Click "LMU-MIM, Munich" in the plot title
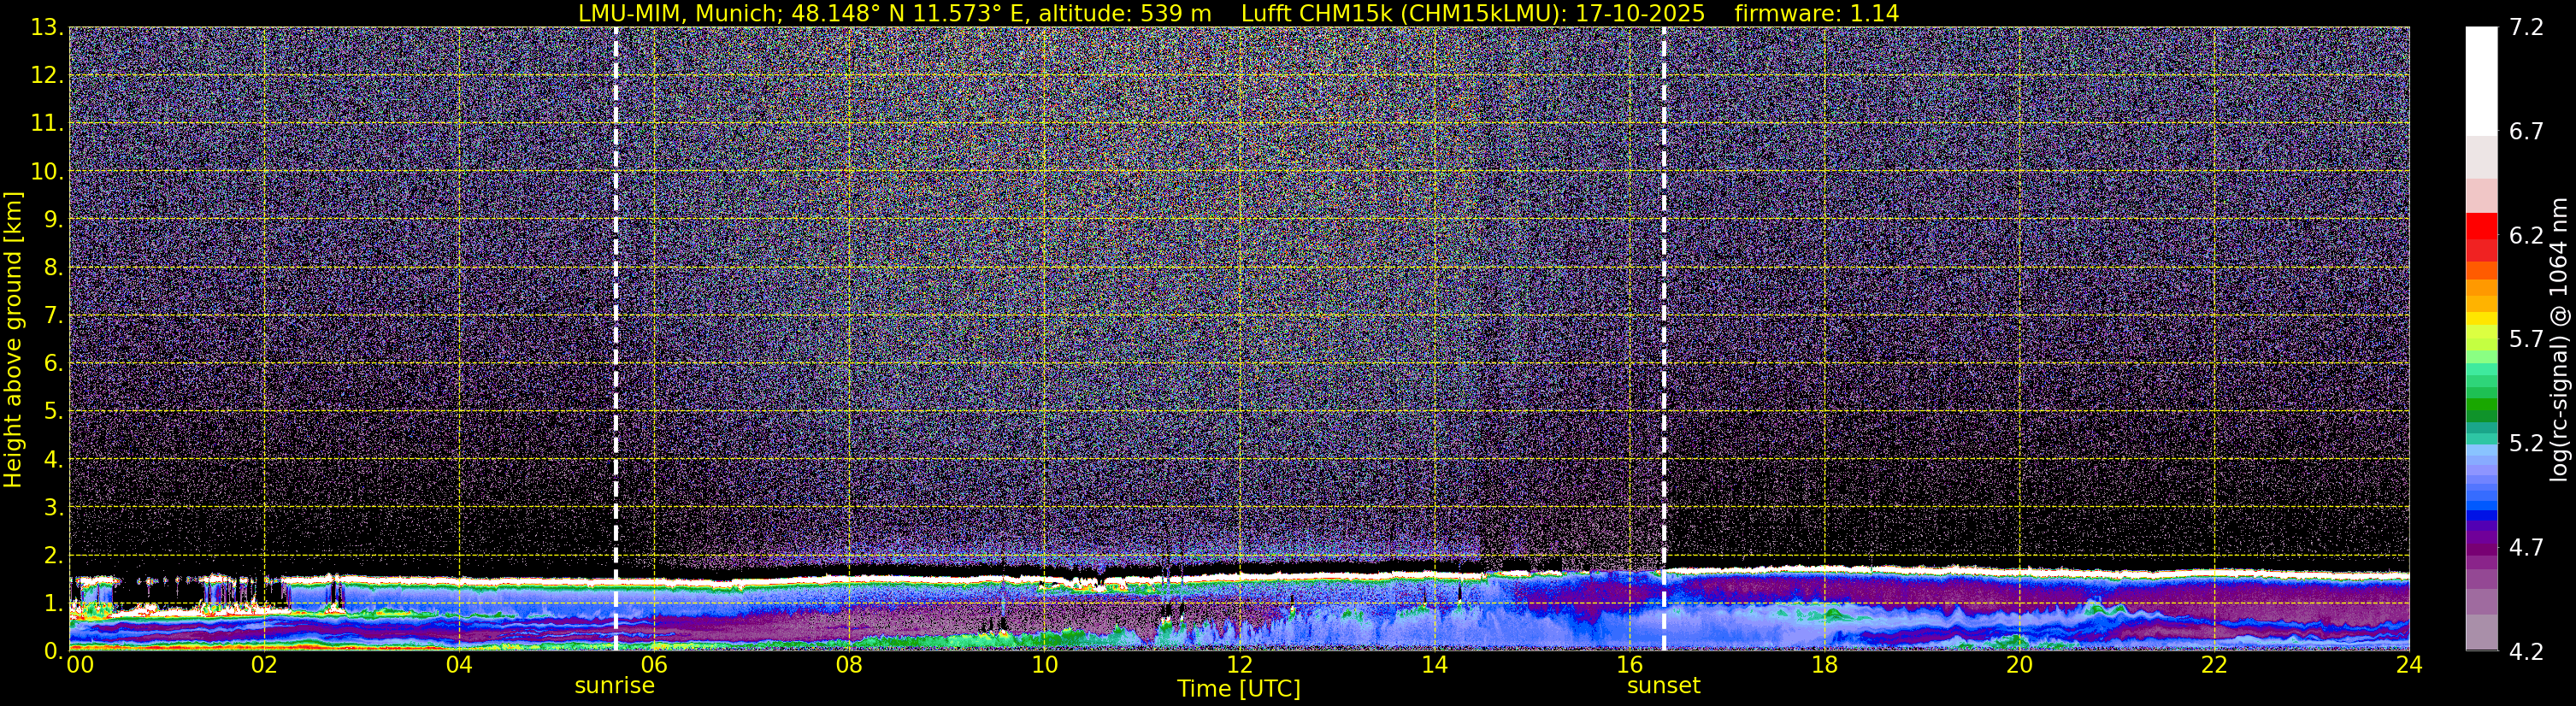Viewport: 2576px width, 706px height. (678, 13)
